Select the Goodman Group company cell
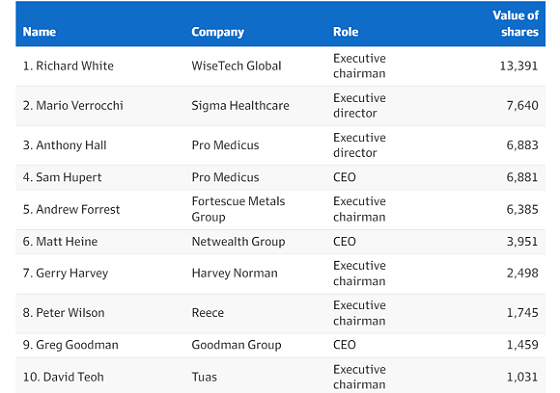Viewport: 560px width, 393px height. click(x=236, y=345)
